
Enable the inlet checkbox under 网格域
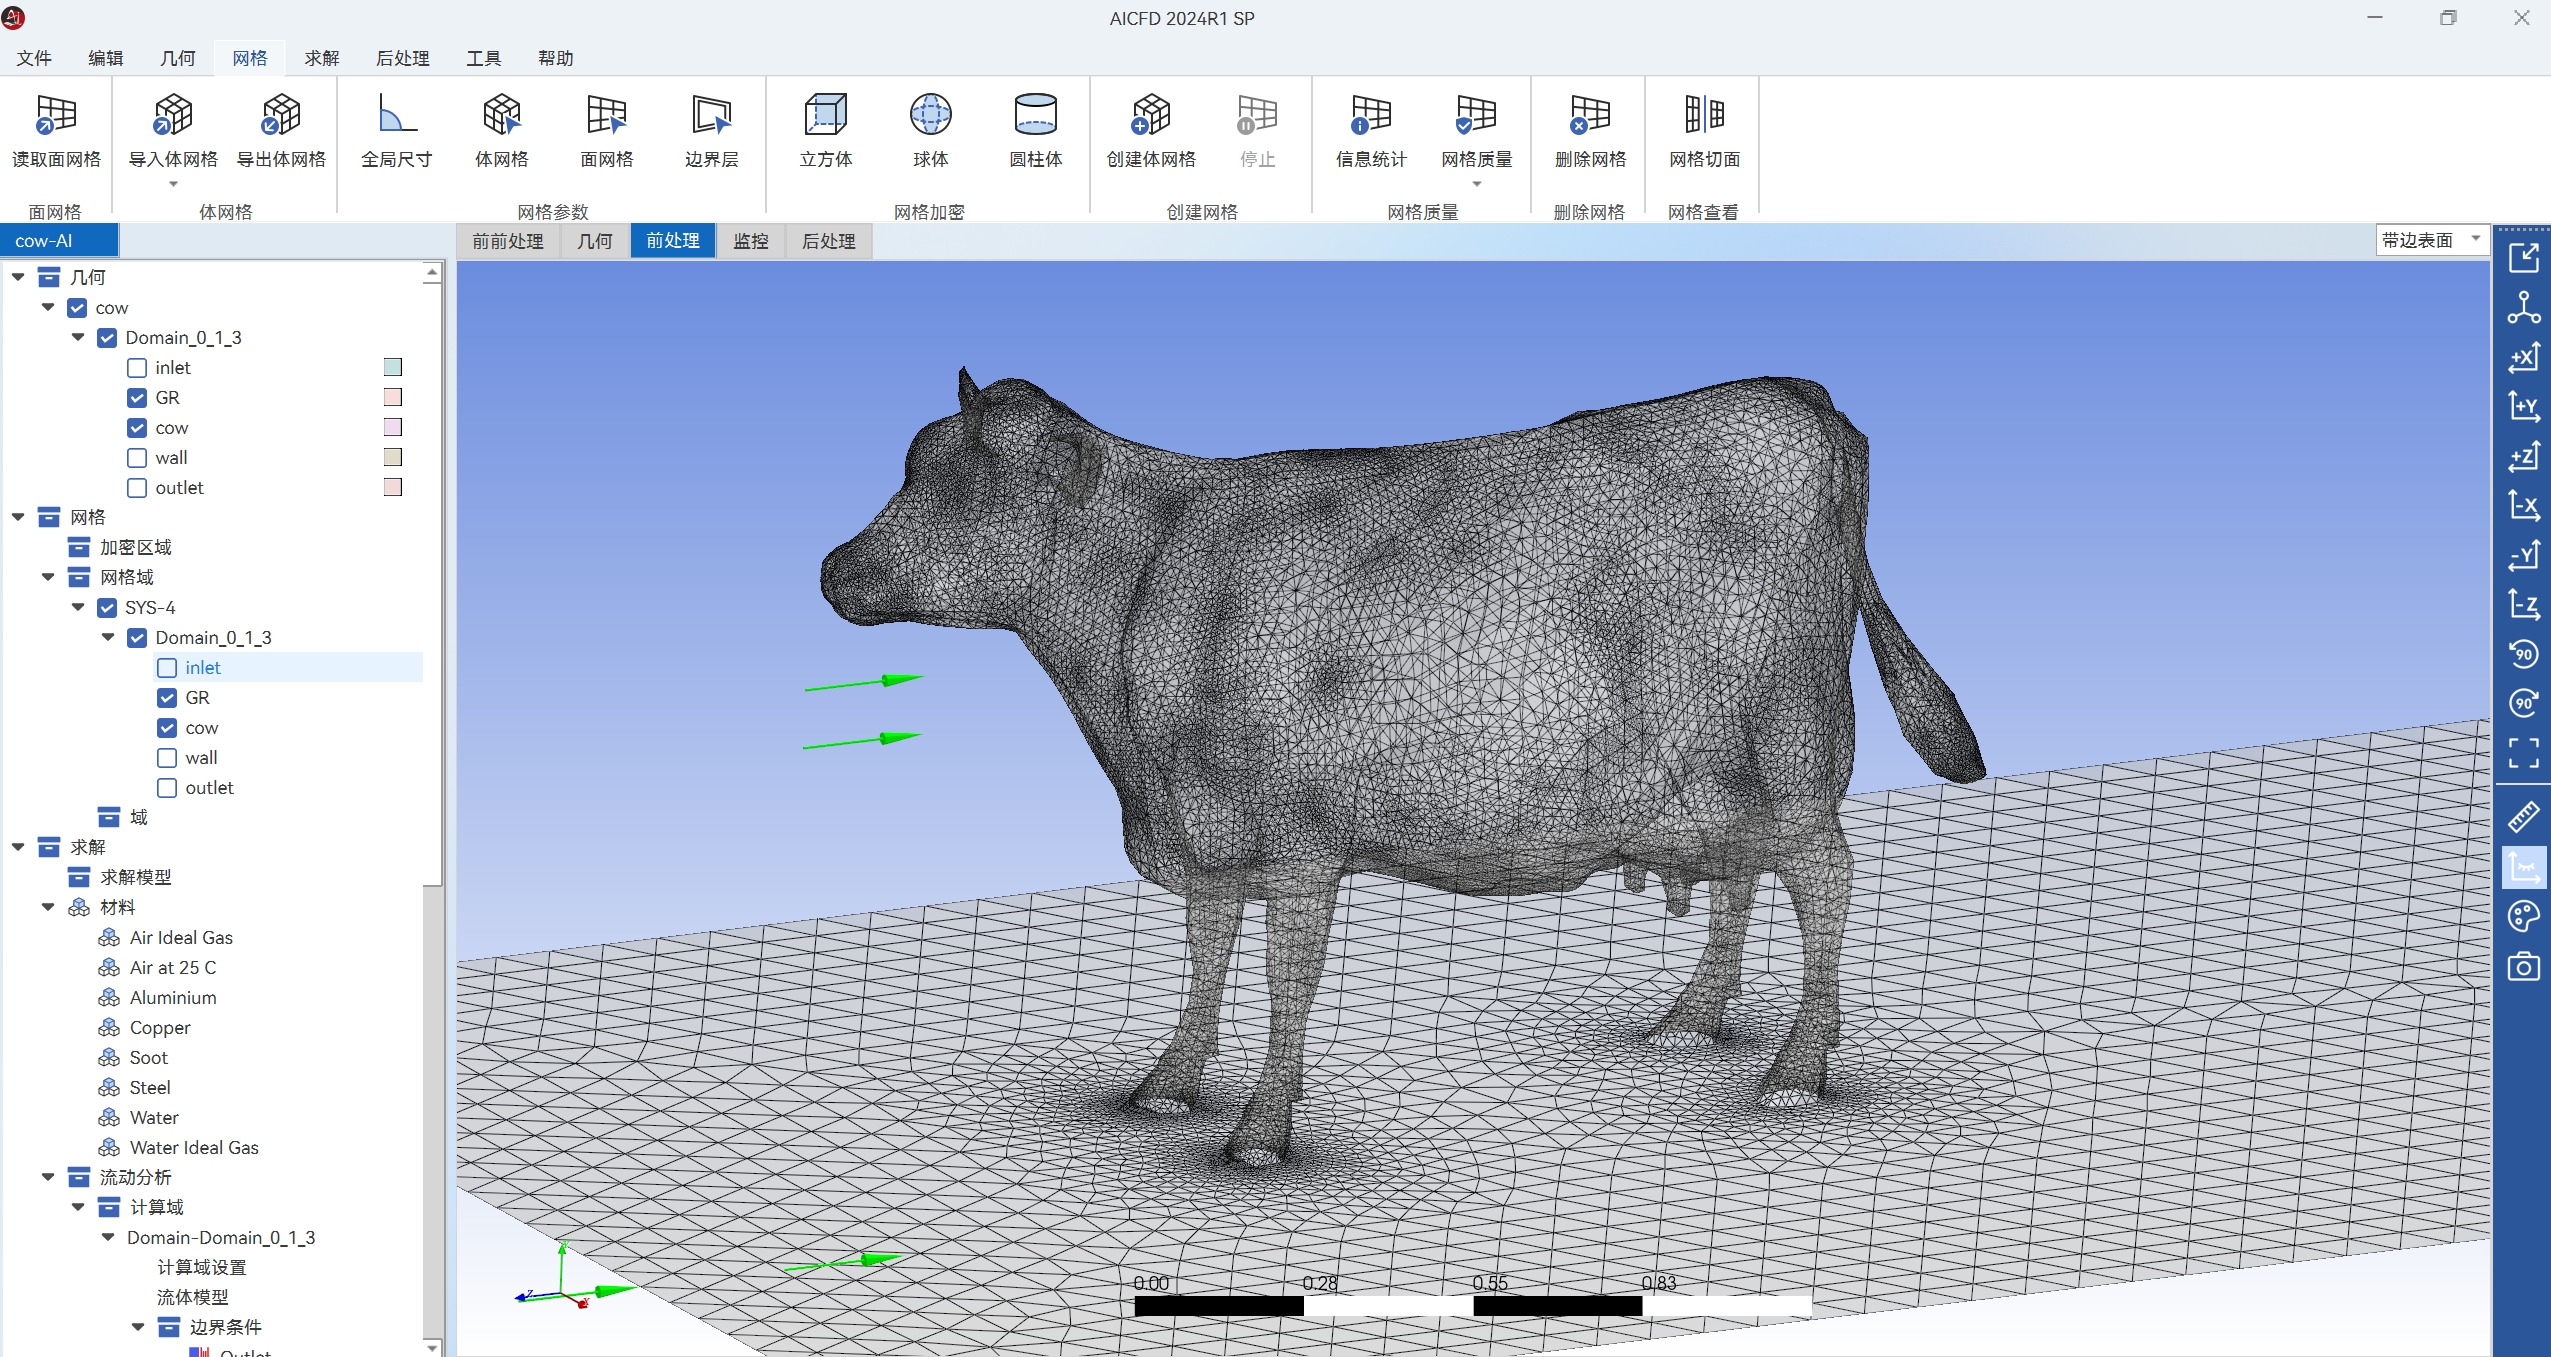tap(167, 668)
